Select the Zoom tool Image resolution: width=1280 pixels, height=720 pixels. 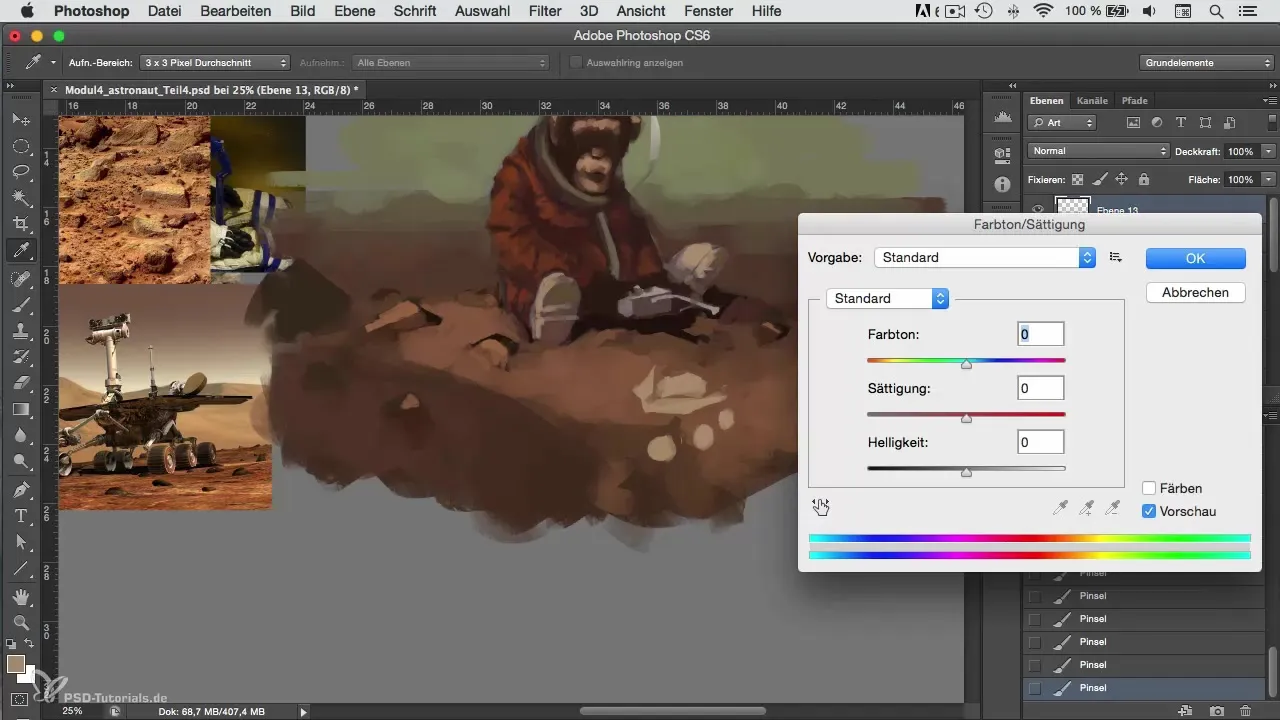[x=20, y=622]
